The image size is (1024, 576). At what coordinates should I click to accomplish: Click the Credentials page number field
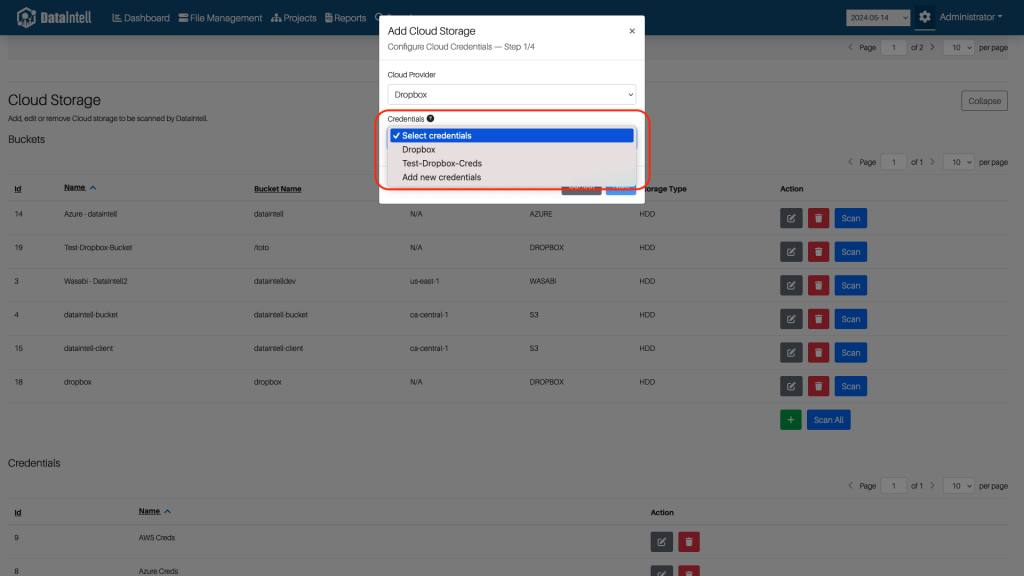pyautogui.click(x=893, y=485)
